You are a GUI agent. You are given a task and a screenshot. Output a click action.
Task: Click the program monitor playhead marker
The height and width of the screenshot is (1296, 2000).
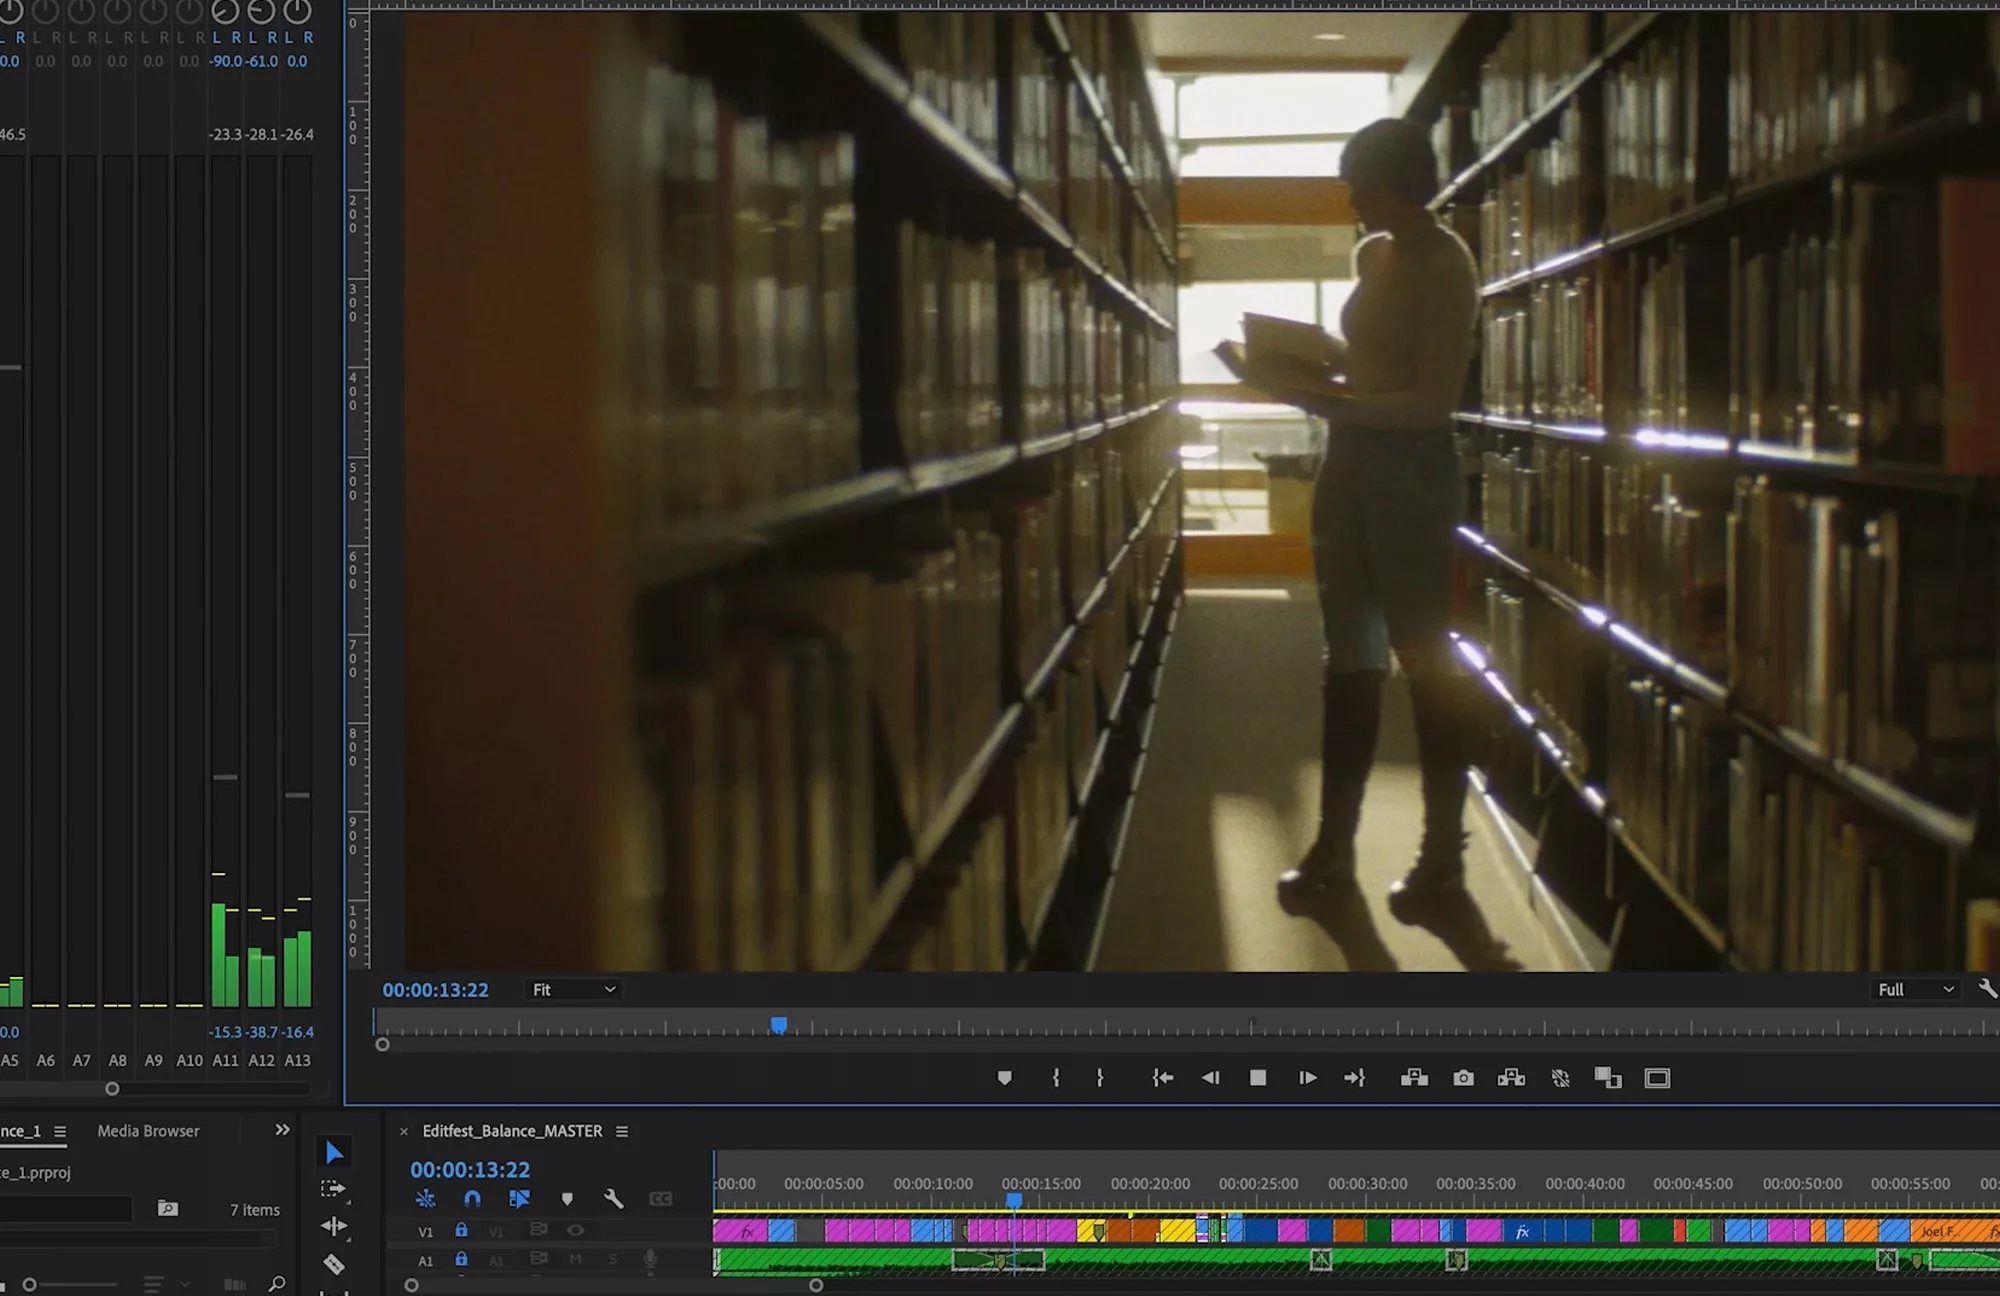[x=779, y=1025]
